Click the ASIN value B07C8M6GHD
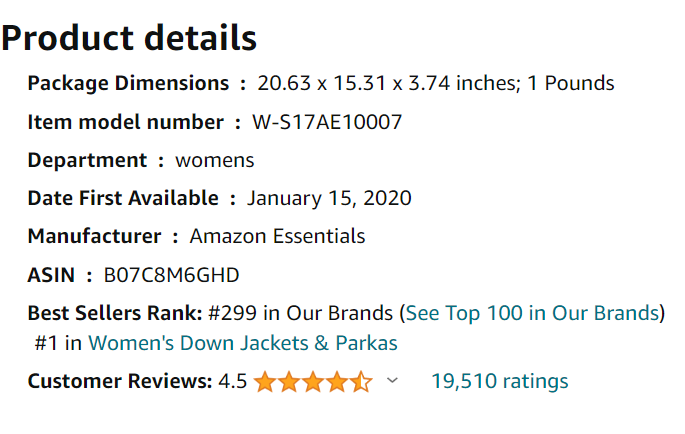Image resolution: width=685 pixels, height=434 pixels. [x=171, y=275]
